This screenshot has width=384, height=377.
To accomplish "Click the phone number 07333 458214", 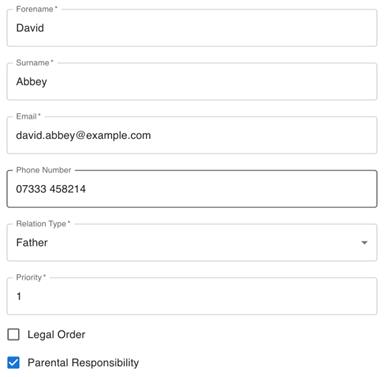I will [51, 189].
